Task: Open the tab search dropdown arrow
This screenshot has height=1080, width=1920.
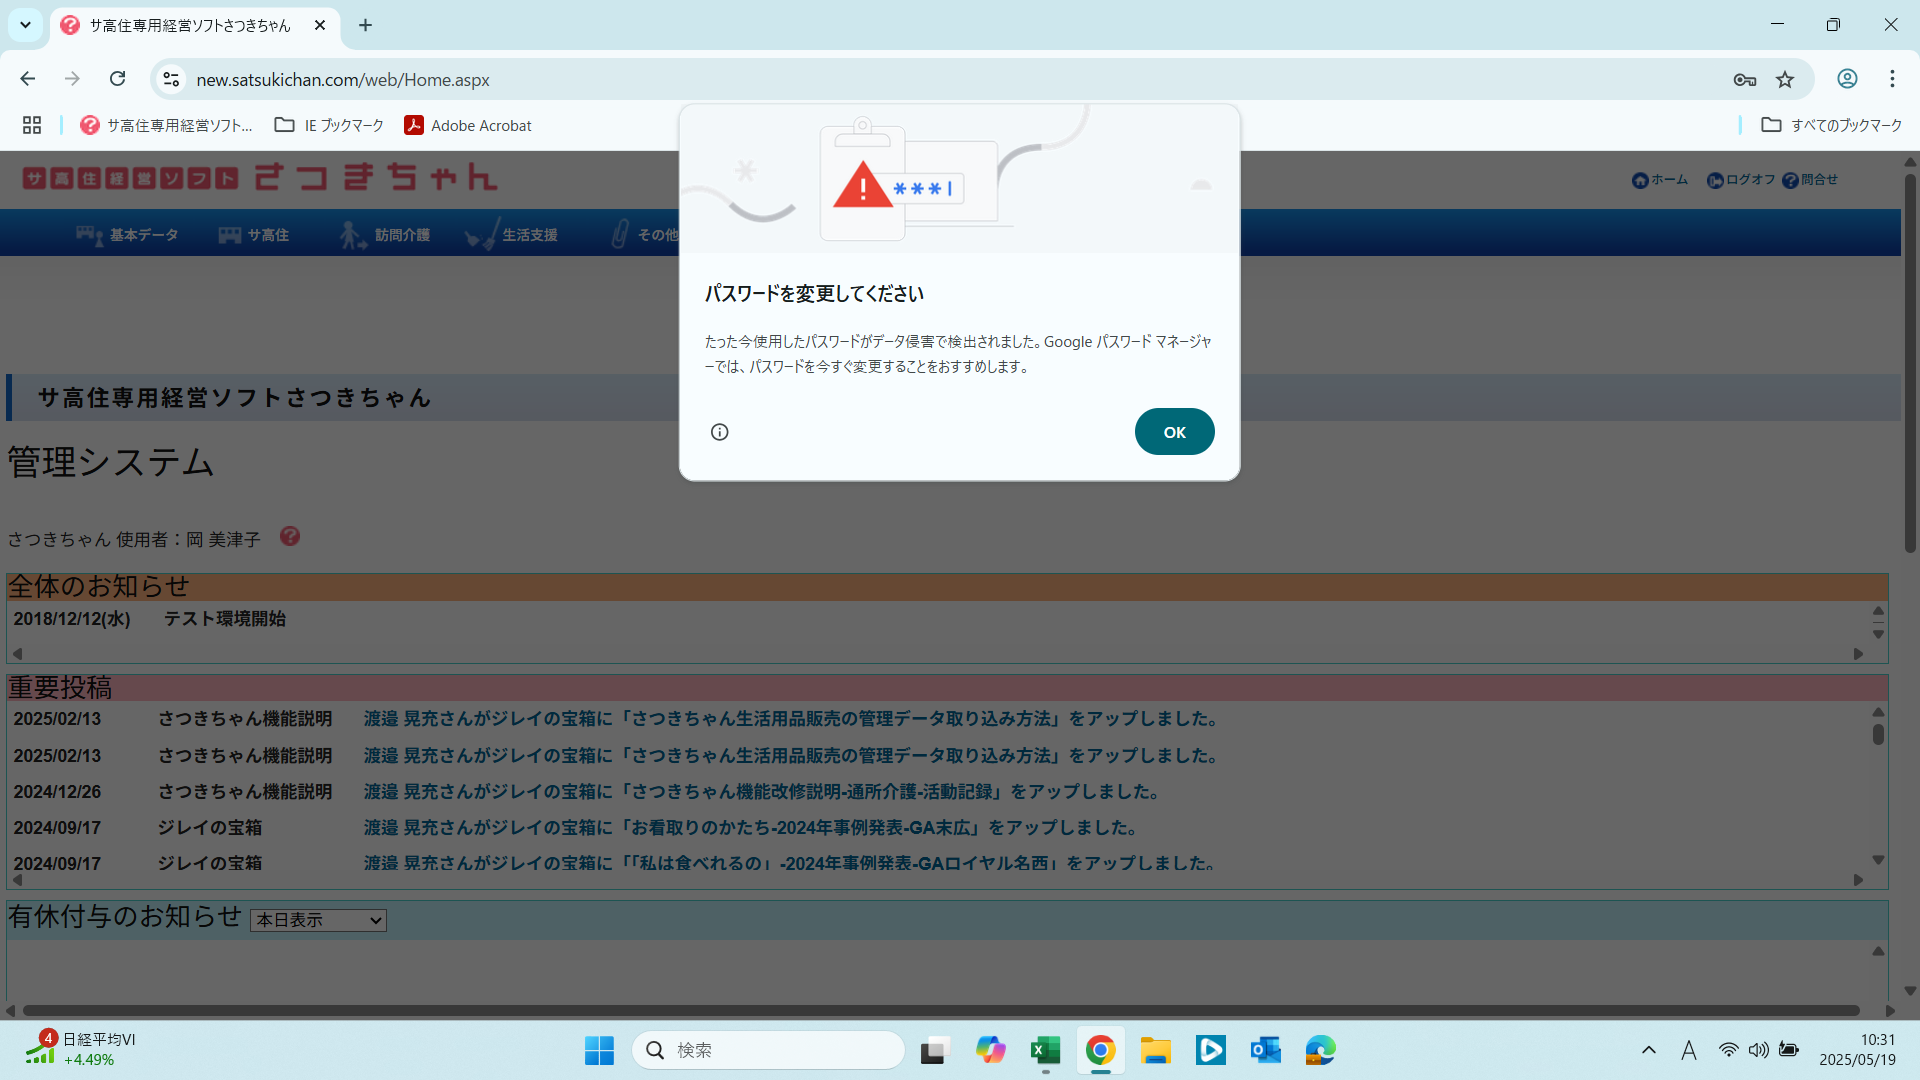Action: [25, 25]
